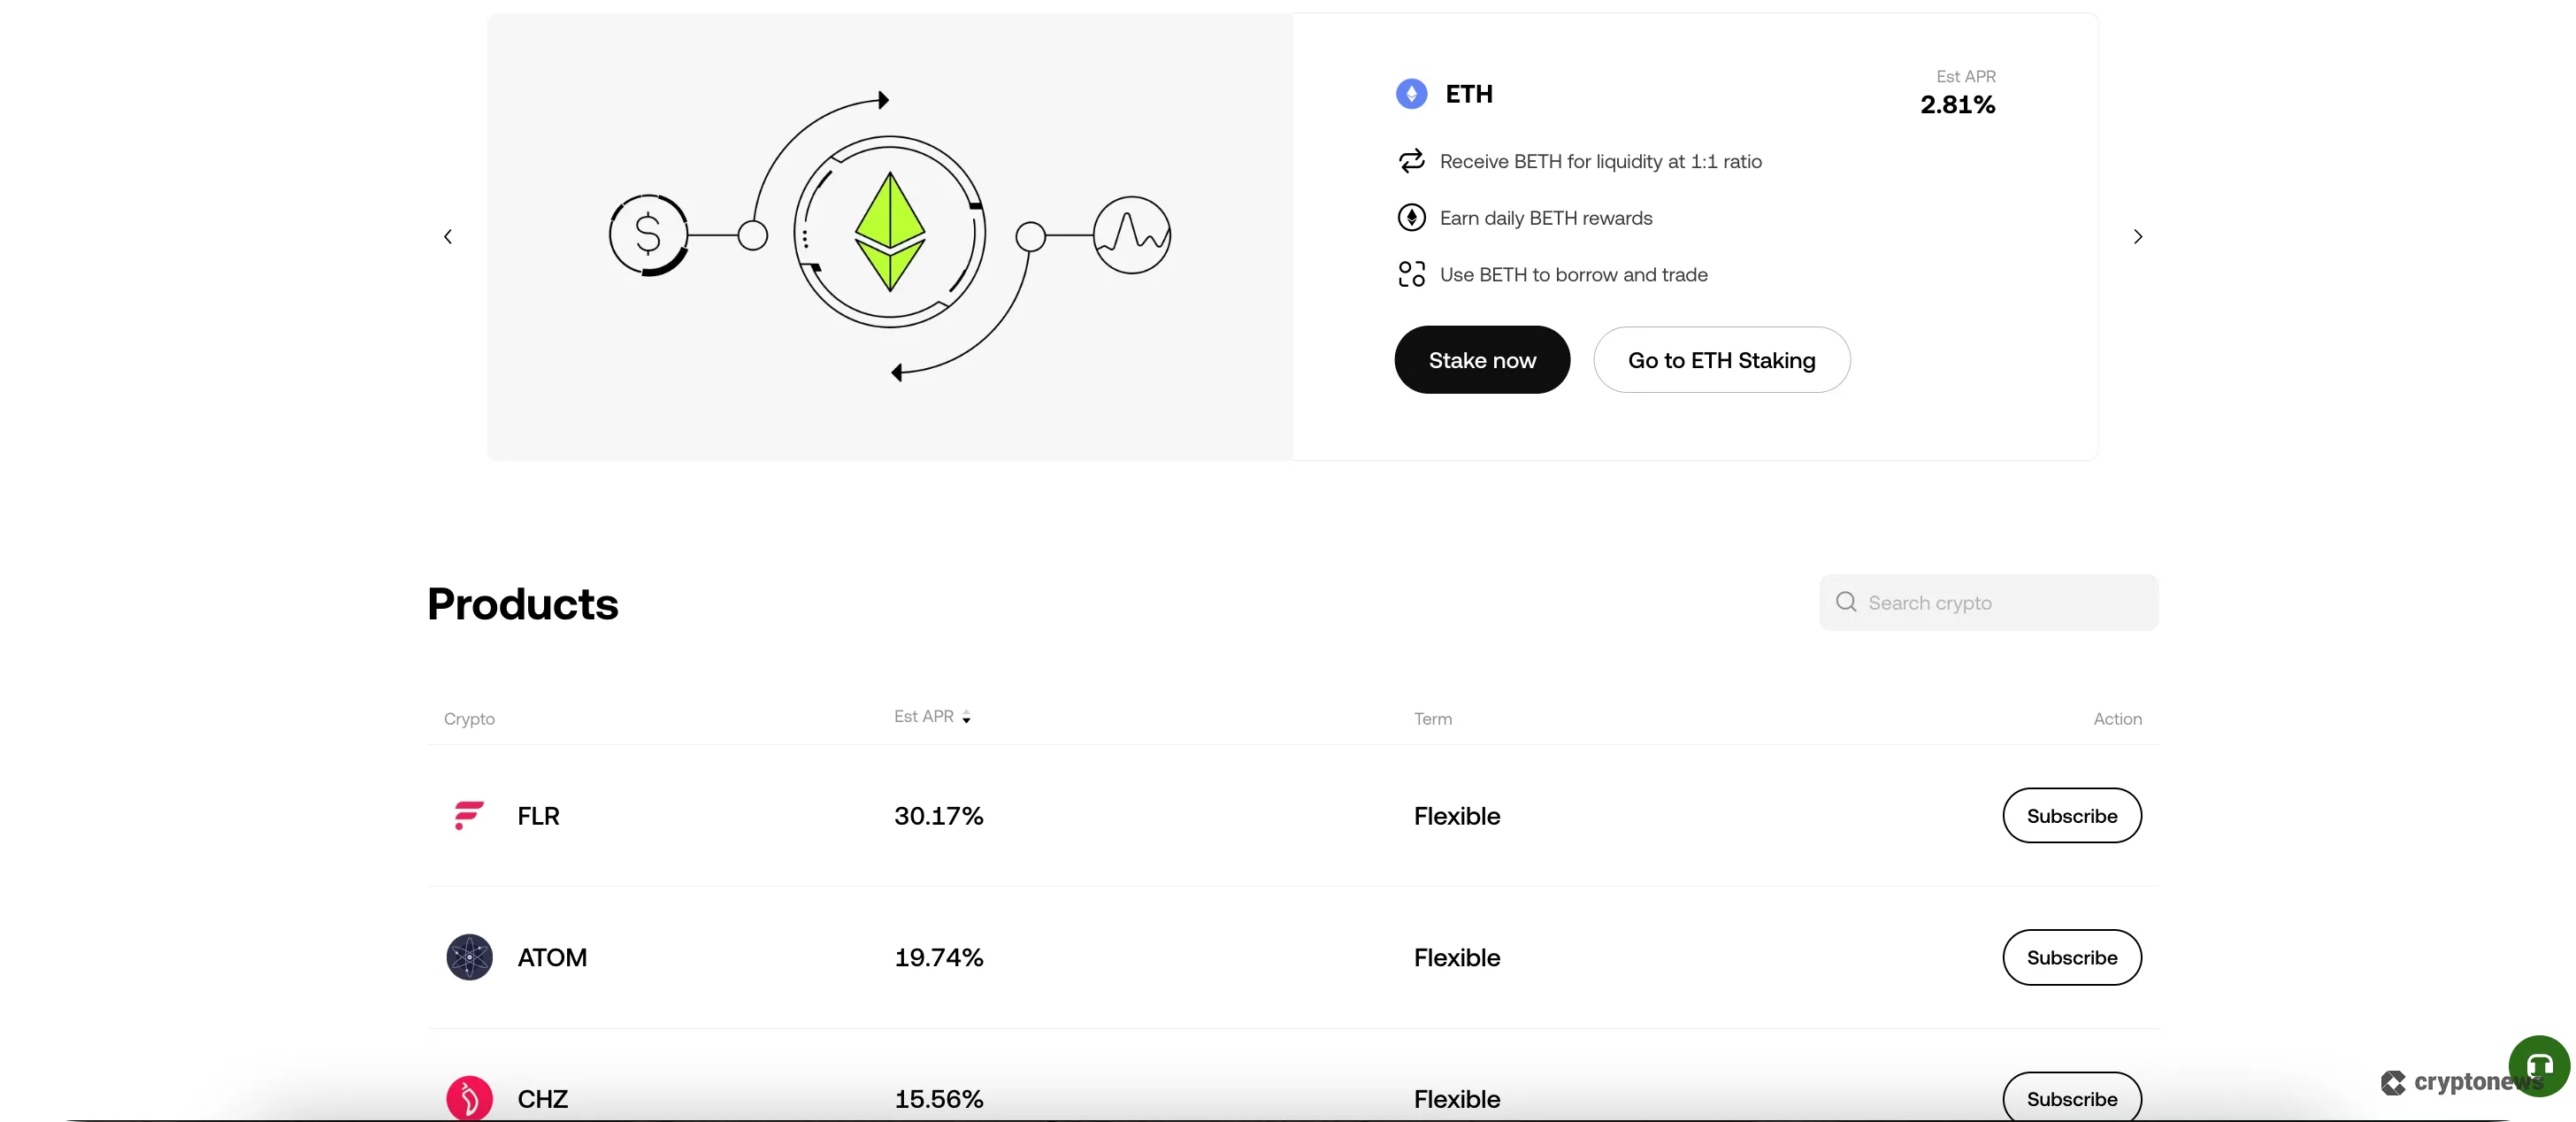Click the daily BETH rewards icon
This screenshot has width=2576, height=1122.
point(1410,217)
